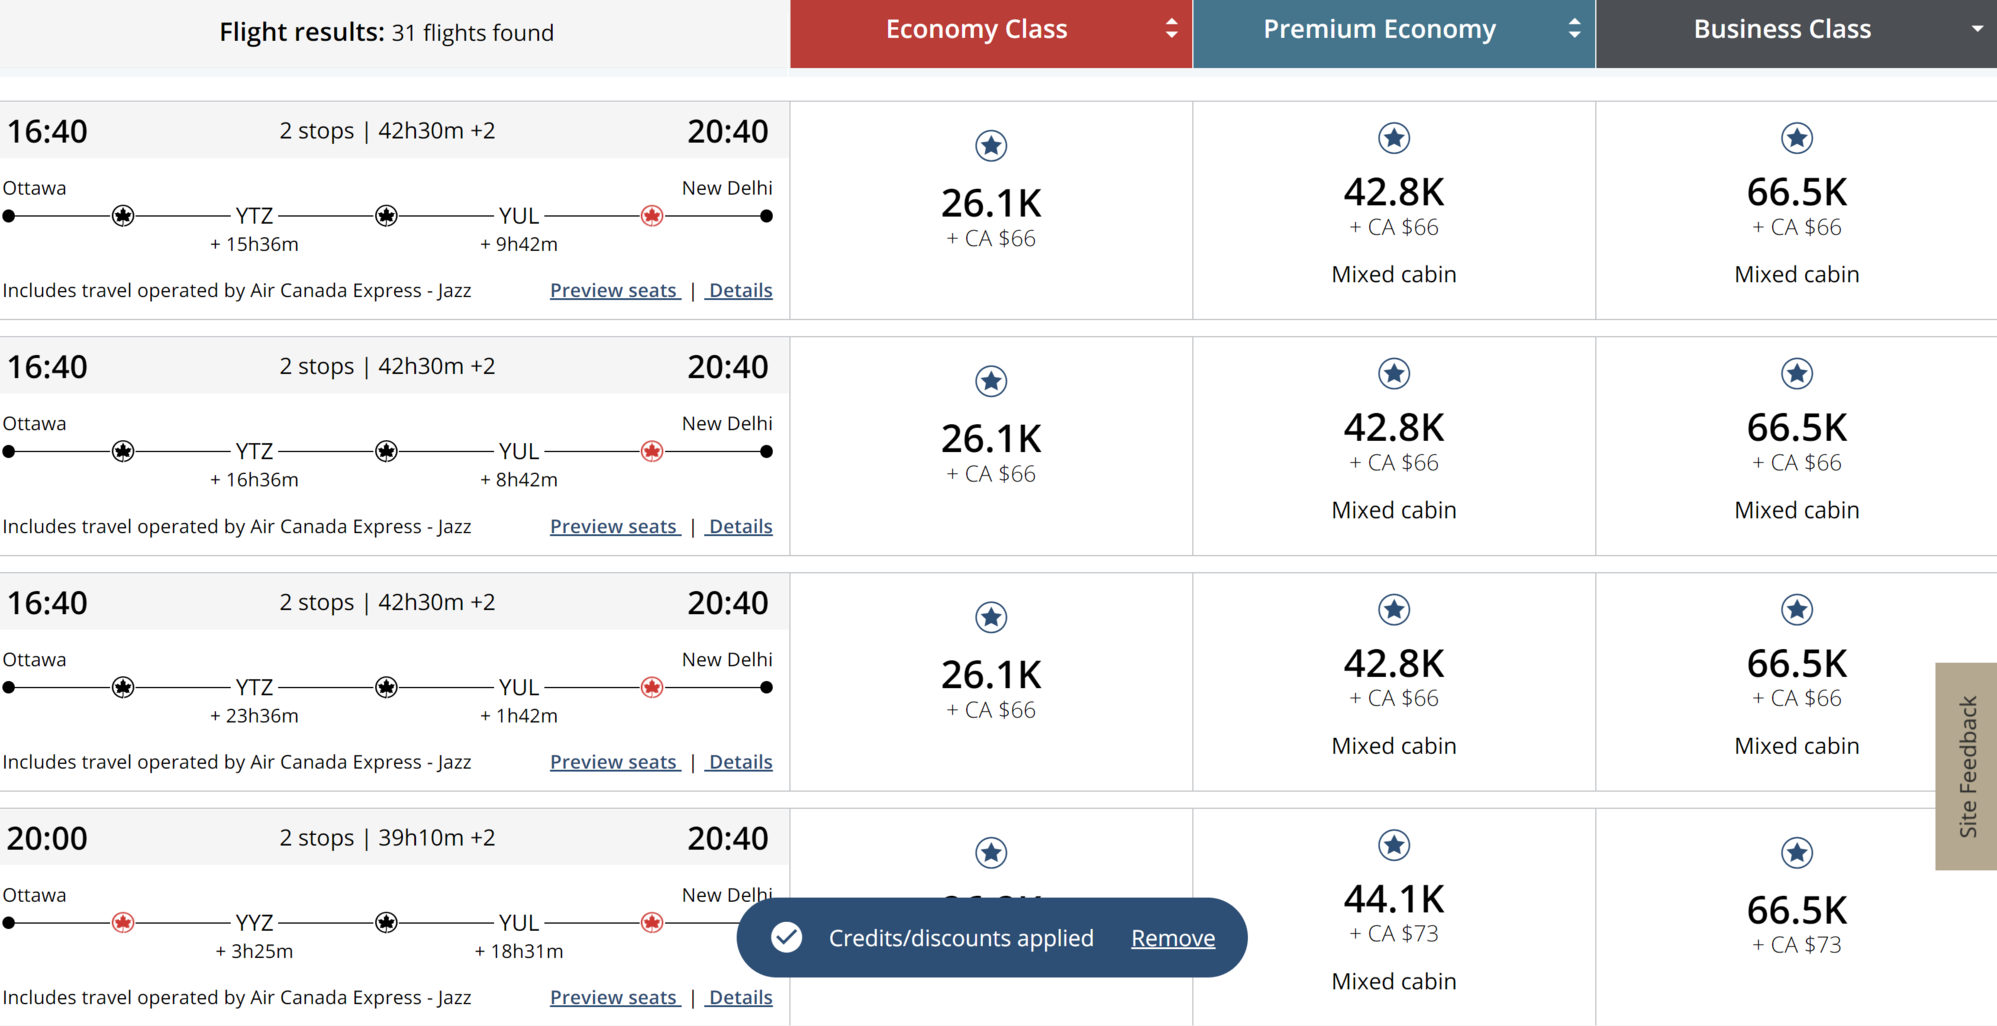This screenshot has height=1026, width=1997.
Task: Select the Economy Class column header
Action: tap(991, 34)
